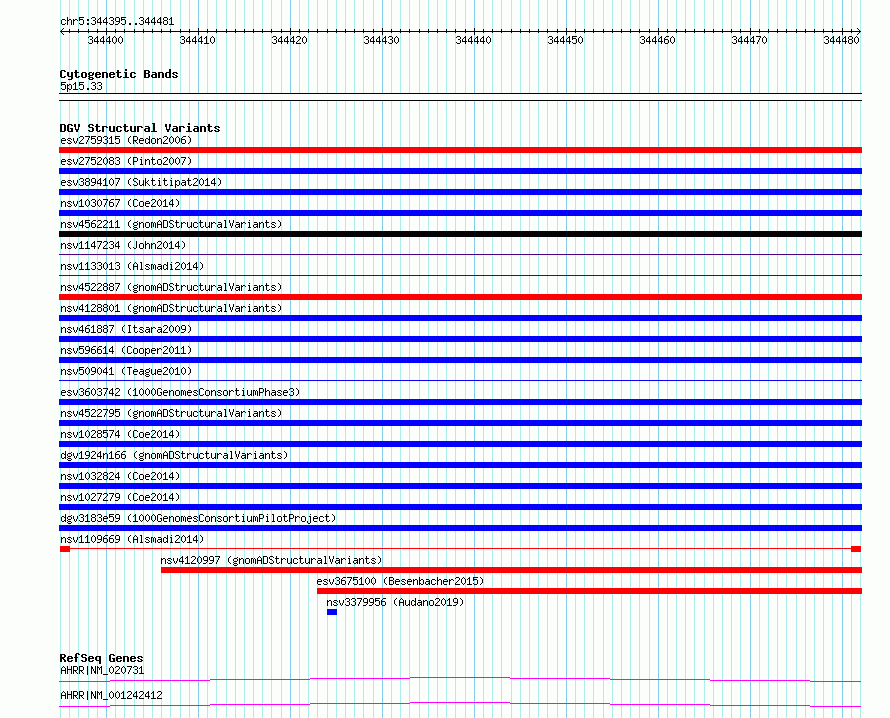Select the esv2752083 (Pinto2007) variant label
The height and width of the screenshot is (718, 890).
tap(126, 161)
